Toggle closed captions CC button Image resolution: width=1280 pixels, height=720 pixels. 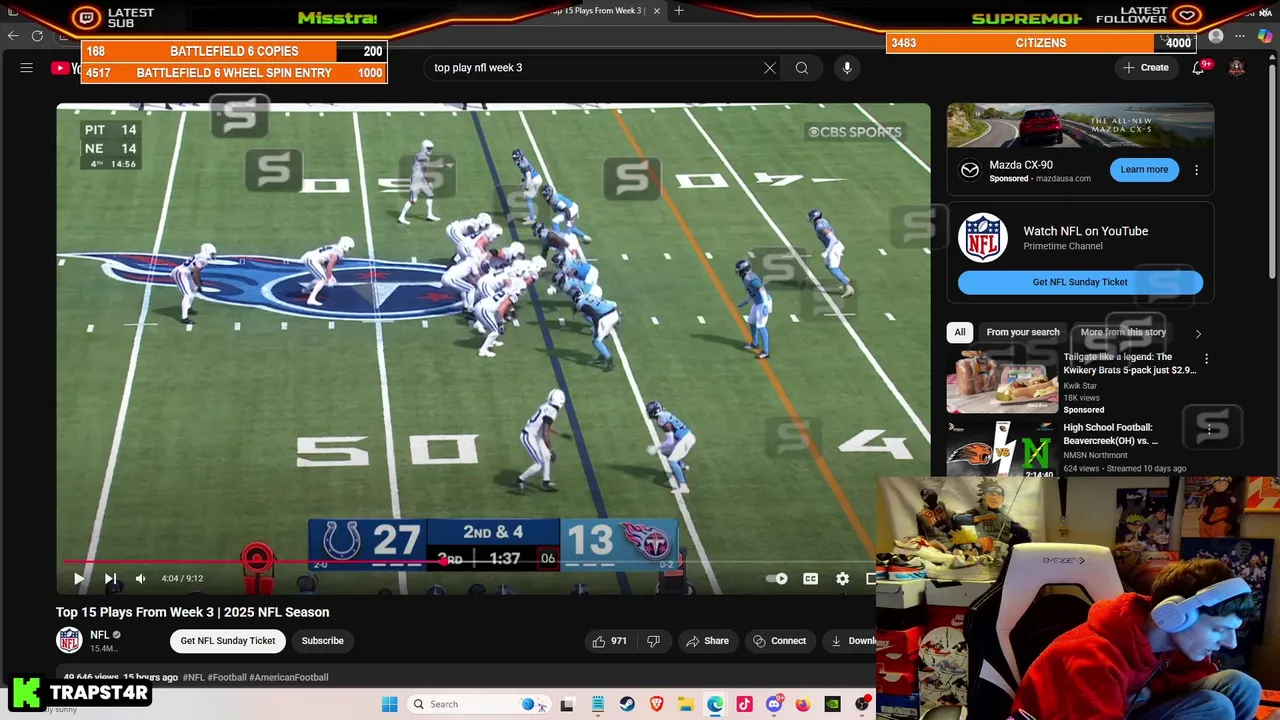[810, 578]
